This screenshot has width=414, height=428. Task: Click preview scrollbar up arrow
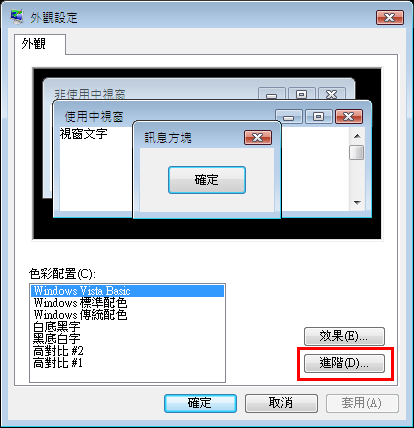click(357, 136)
